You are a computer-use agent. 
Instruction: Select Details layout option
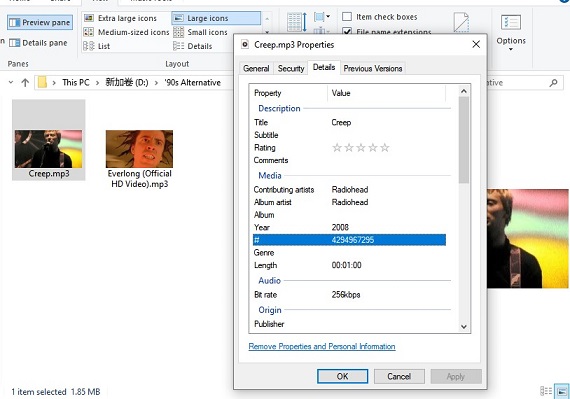click(193, 46)
